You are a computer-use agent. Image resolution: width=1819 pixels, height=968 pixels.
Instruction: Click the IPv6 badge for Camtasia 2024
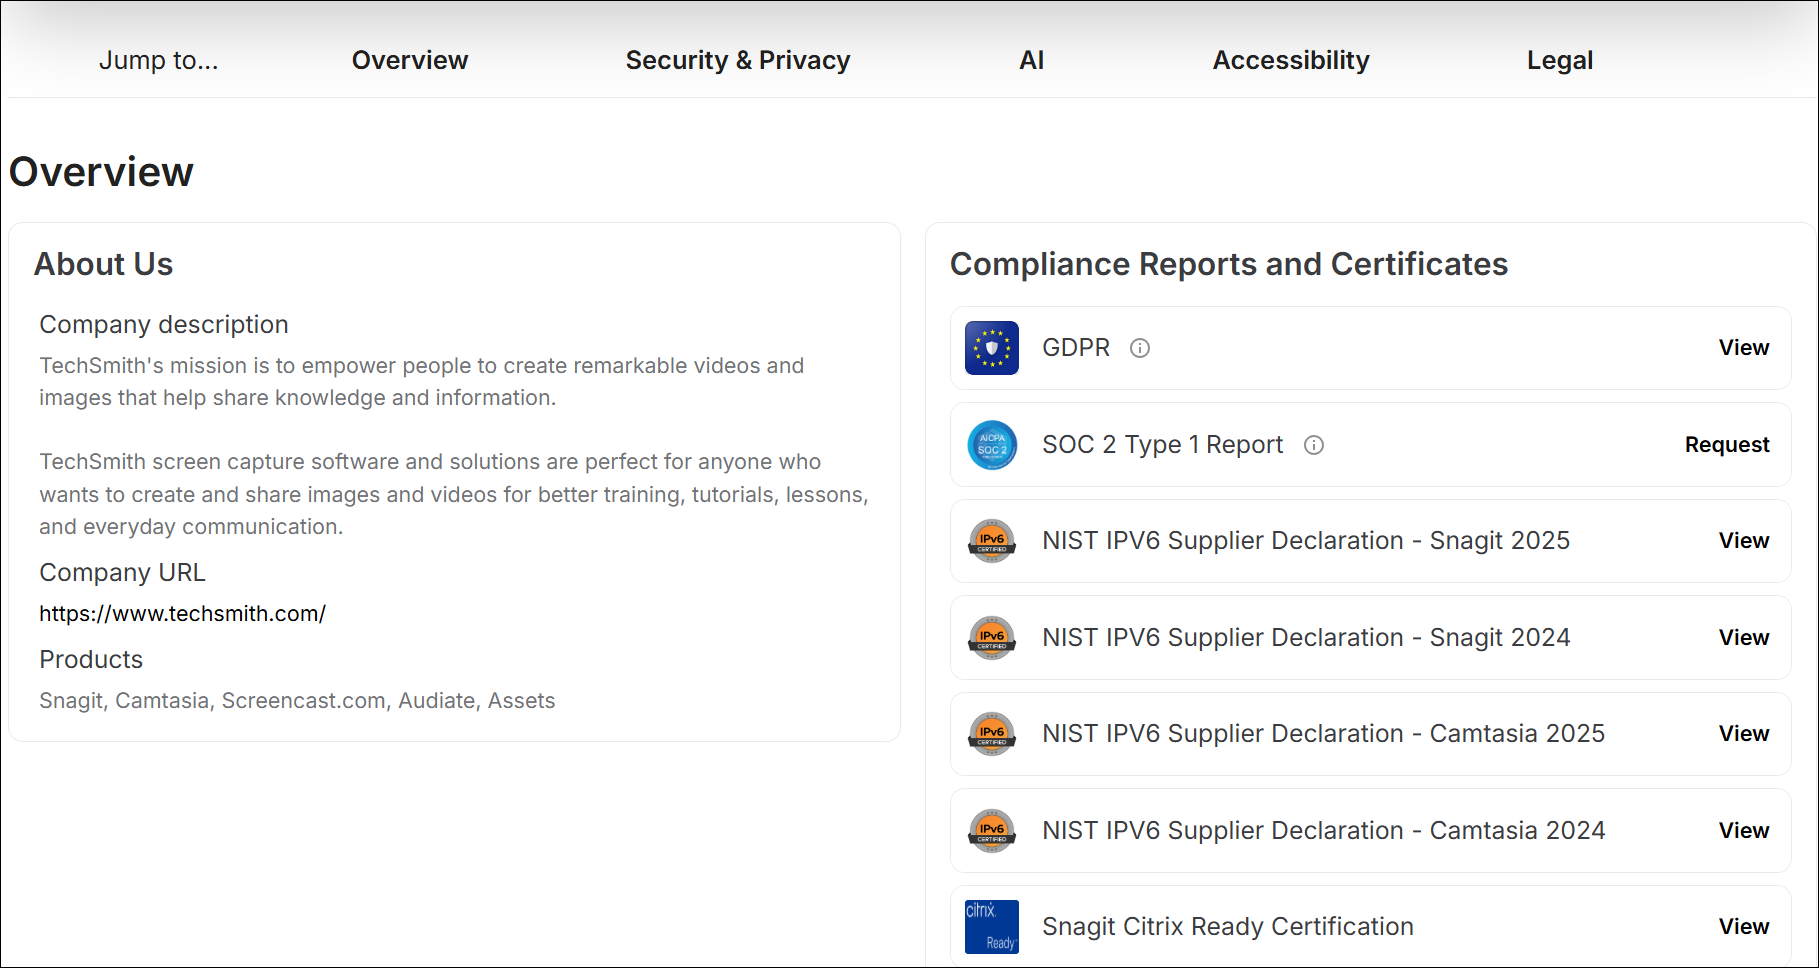click(991, 831)
